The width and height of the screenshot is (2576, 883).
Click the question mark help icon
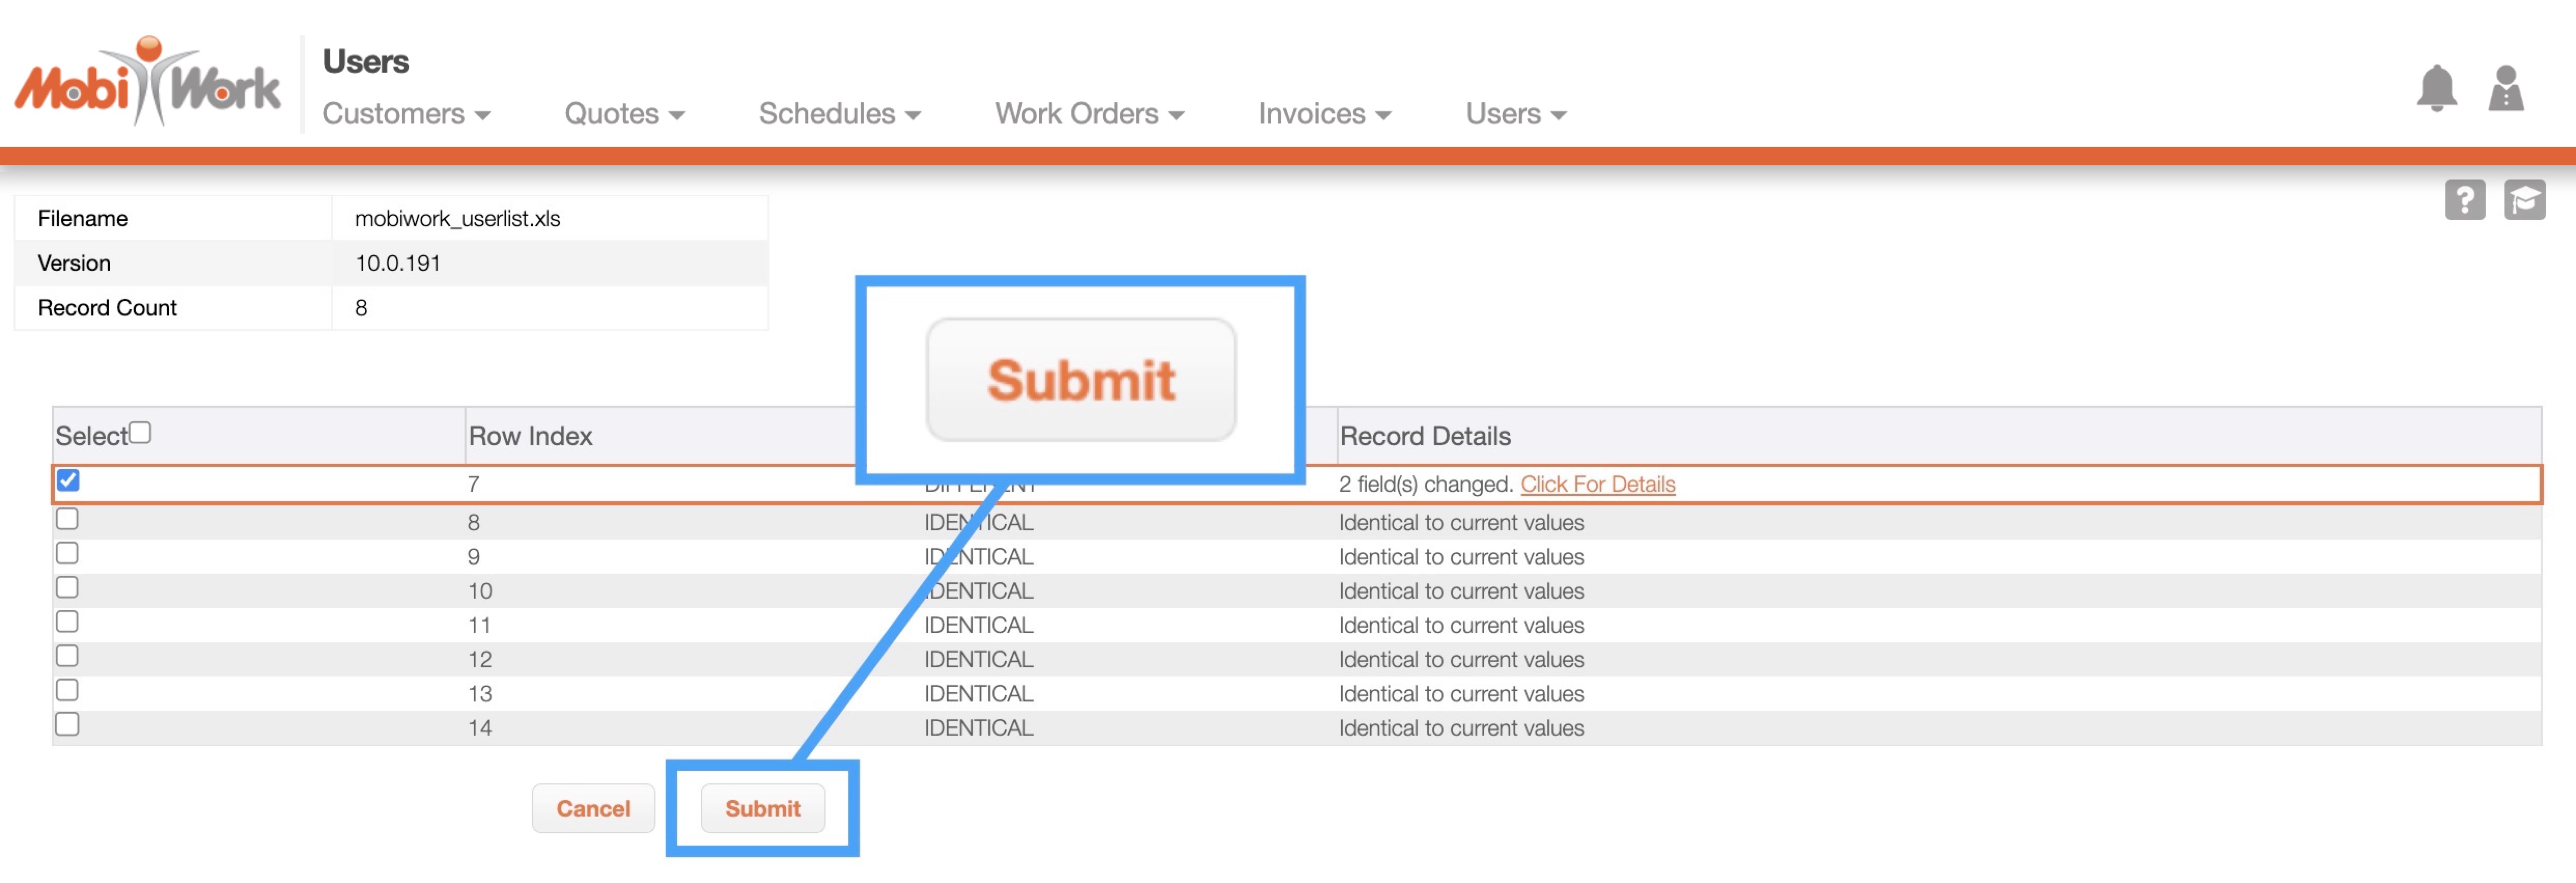[x=2464, y=199]
